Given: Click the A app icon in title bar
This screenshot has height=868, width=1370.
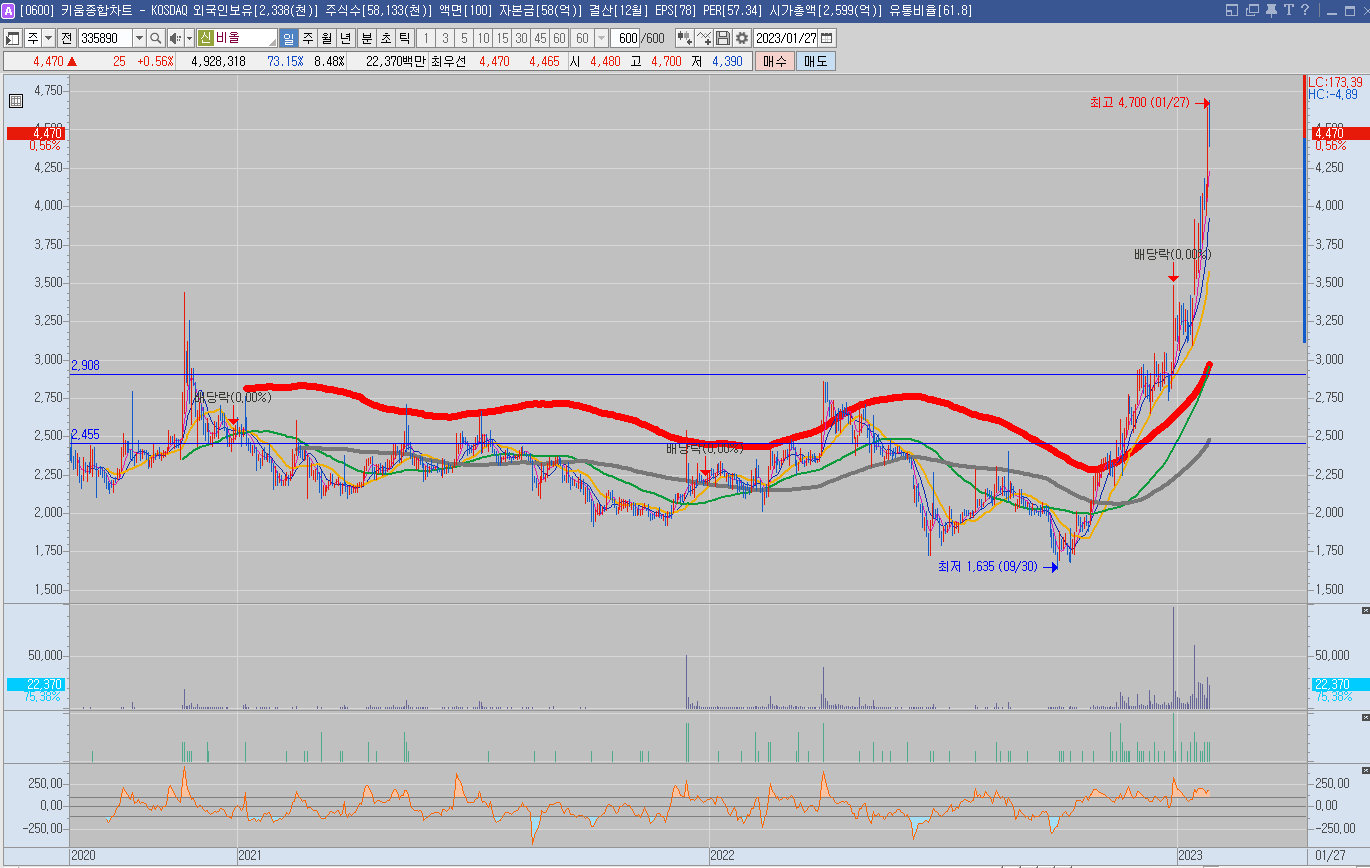Looking at the screenshot, I should (x=9, y=10).
